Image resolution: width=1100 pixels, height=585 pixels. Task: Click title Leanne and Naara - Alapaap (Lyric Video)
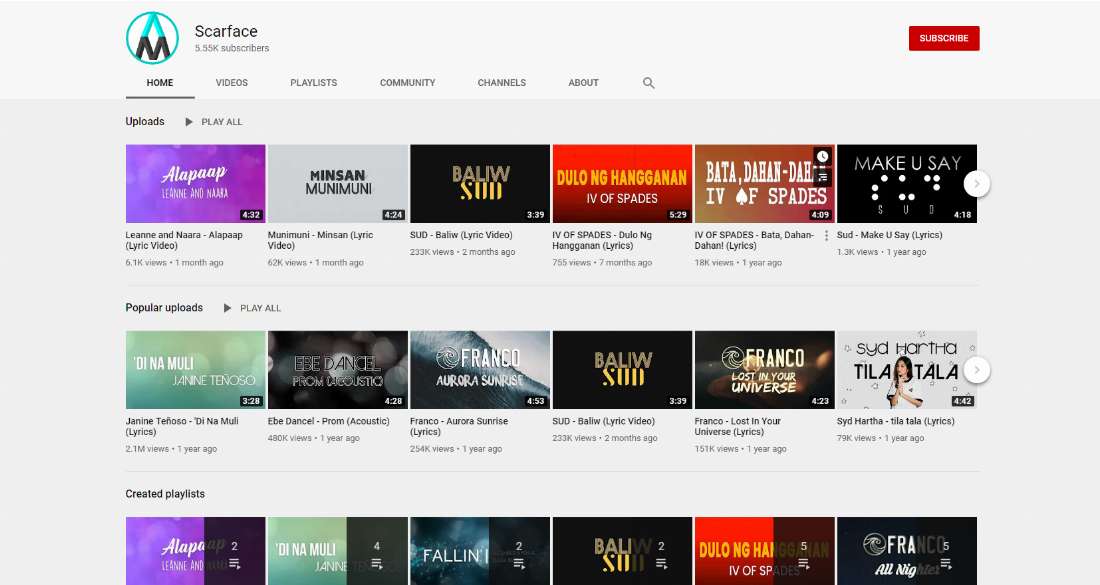click(x=185, y=241)
